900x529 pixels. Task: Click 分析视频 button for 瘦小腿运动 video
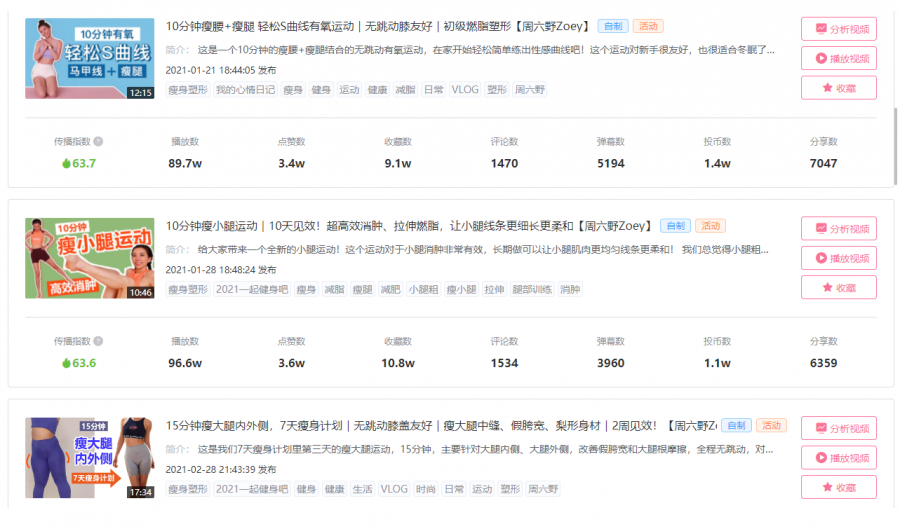(x=839, y=228)
